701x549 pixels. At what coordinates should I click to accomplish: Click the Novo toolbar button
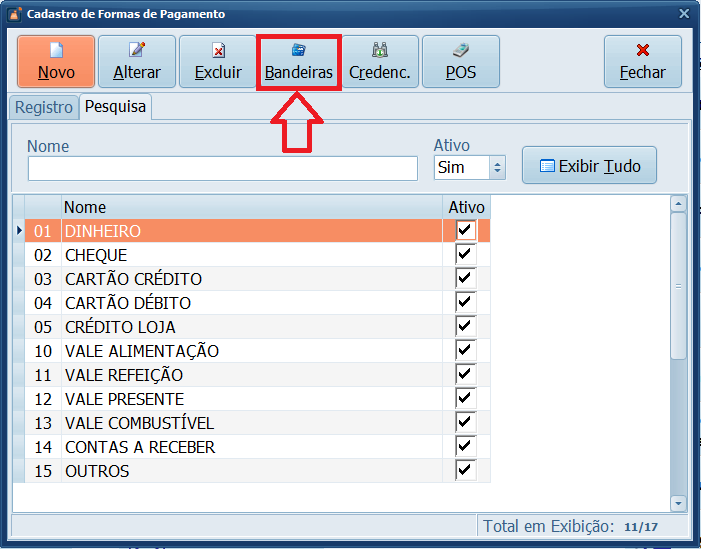(x=56, y=62)
